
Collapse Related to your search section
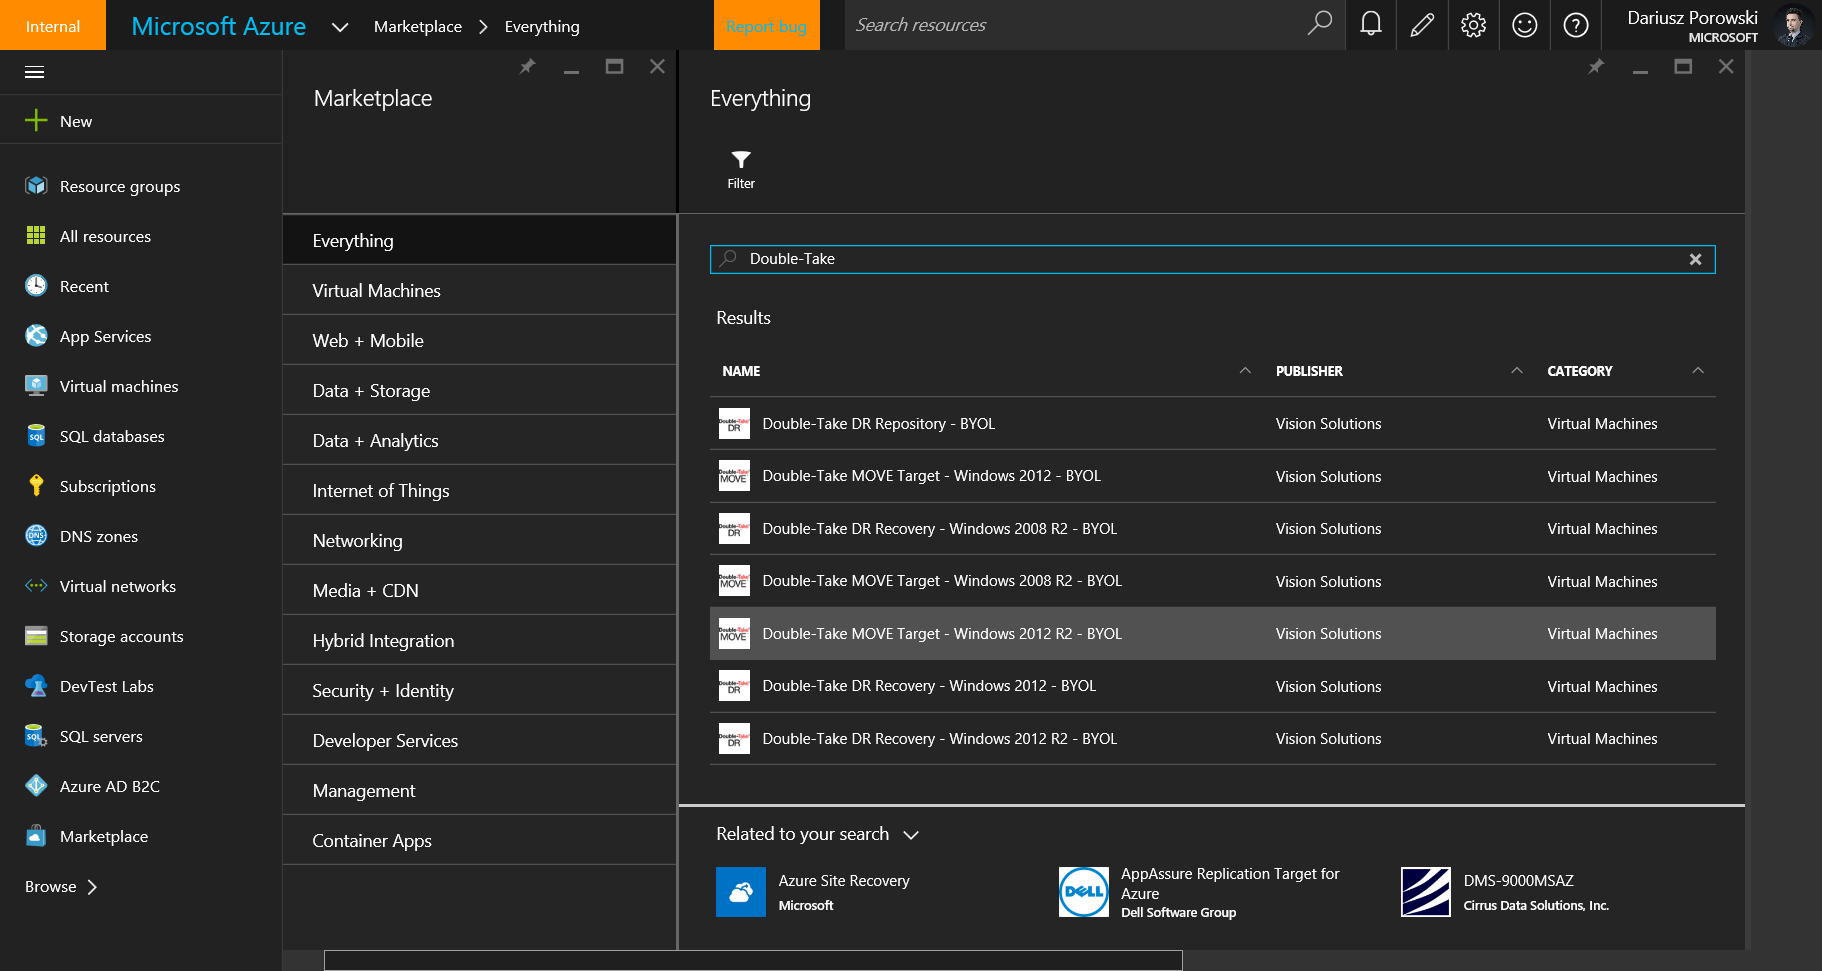[x=911, y=835]
